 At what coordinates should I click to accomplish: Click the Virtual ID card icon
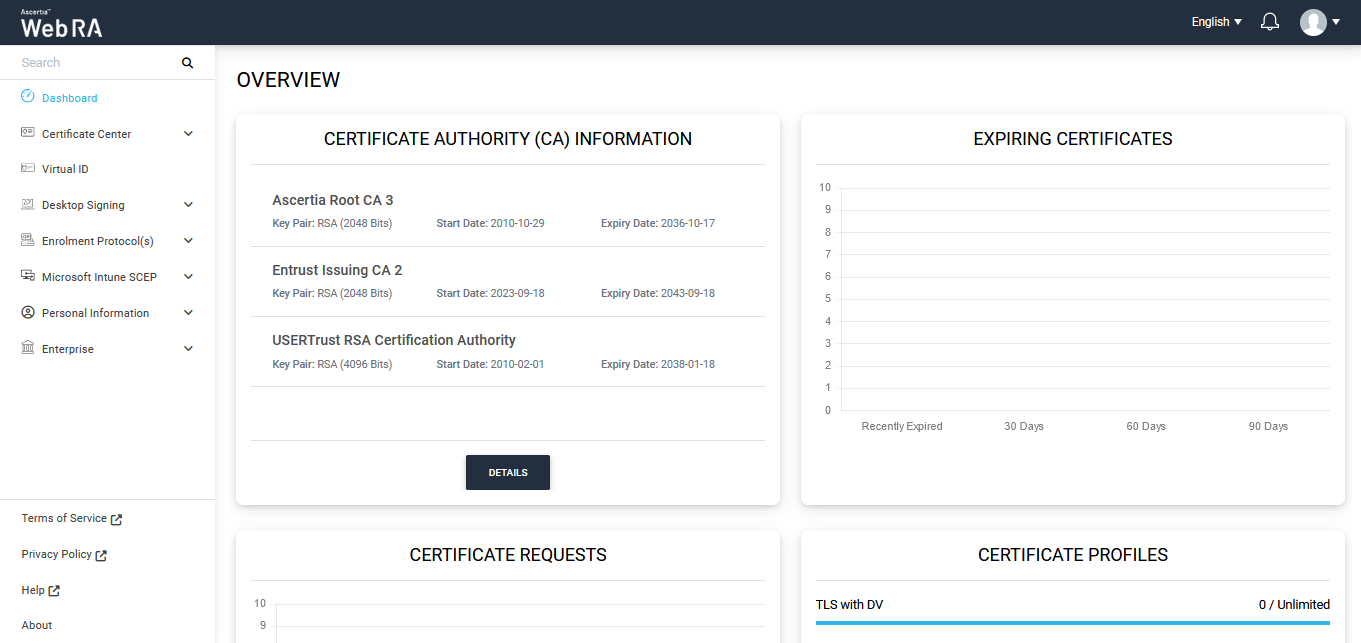coord(28,169)
